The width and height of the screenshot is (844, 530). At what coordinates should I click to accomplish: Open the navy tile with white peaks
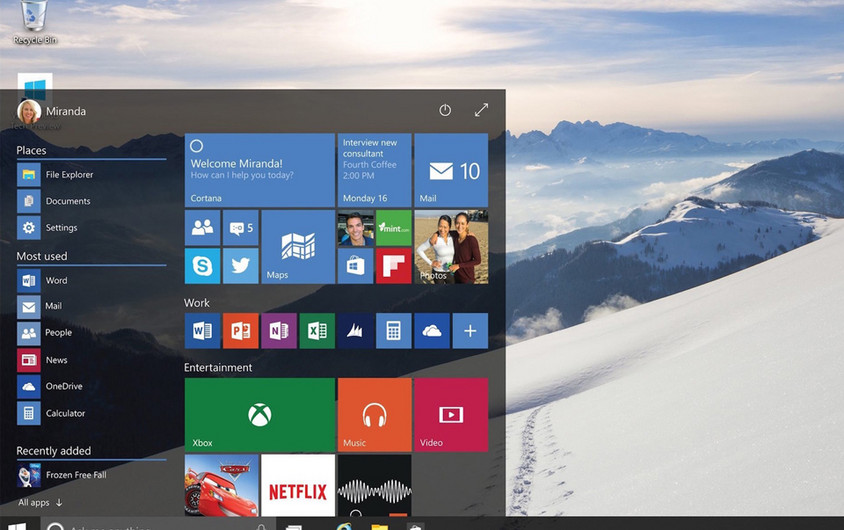click(356, 331)
